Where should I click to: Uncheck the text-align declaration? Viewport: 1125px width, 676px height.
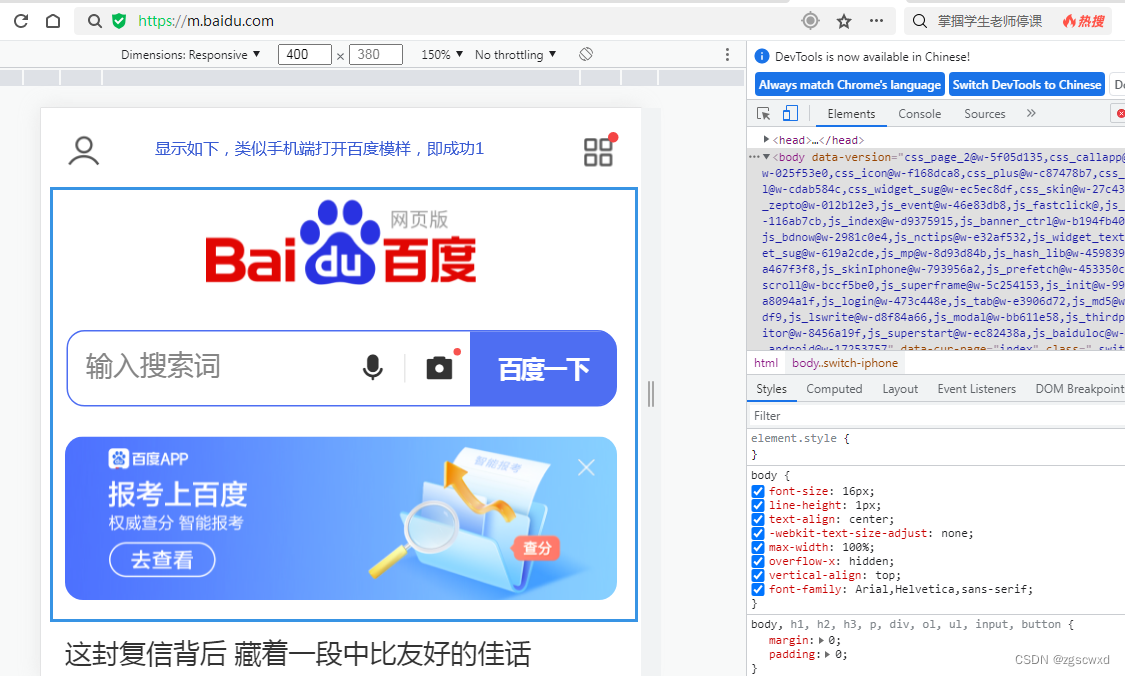(x=758, y=520)
